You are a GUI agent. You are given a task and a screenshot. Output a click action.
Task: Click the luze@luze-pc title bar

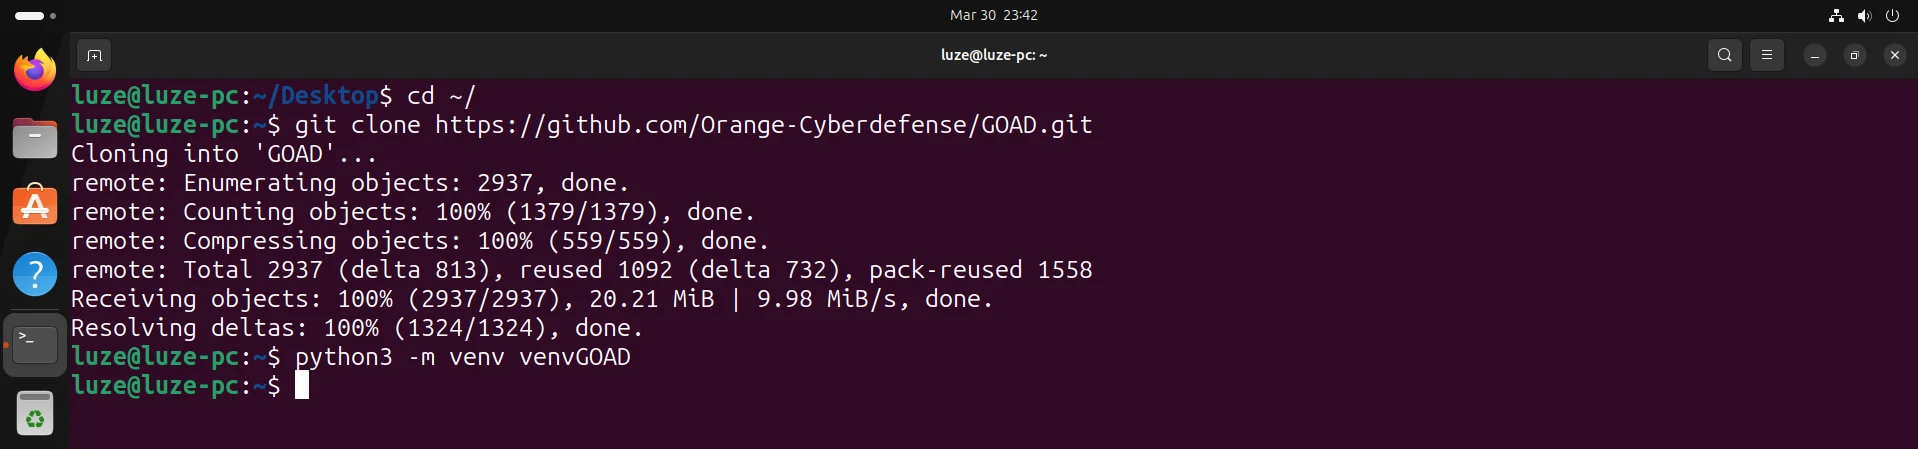coord(993,56)
